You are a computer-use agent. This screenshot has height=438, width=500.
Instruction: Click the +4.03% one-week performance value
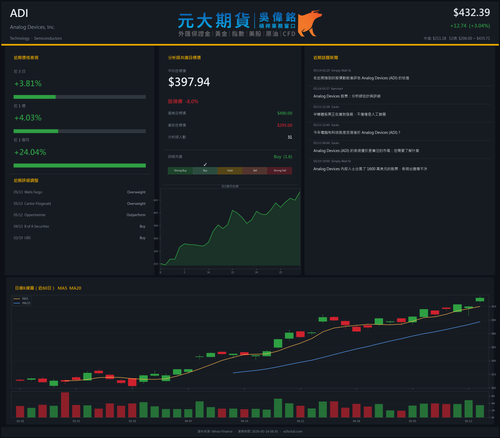click(28, 118)
